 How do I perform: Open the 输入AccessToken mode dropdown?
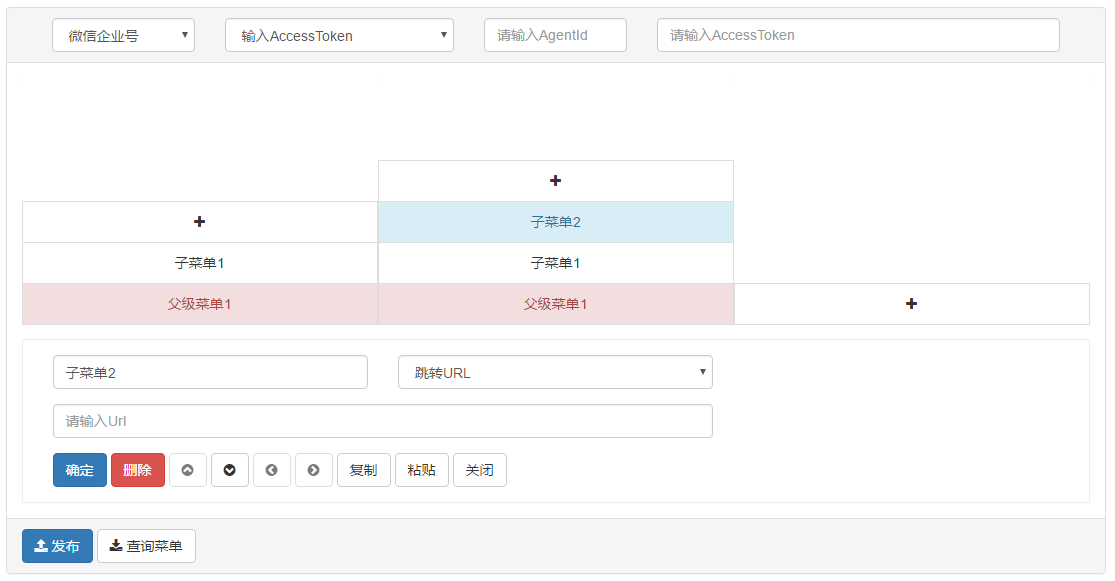(339, 36)
